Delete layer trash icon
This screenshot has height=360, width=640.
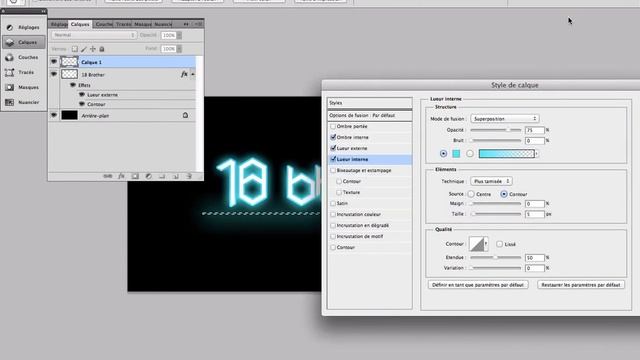189,176
